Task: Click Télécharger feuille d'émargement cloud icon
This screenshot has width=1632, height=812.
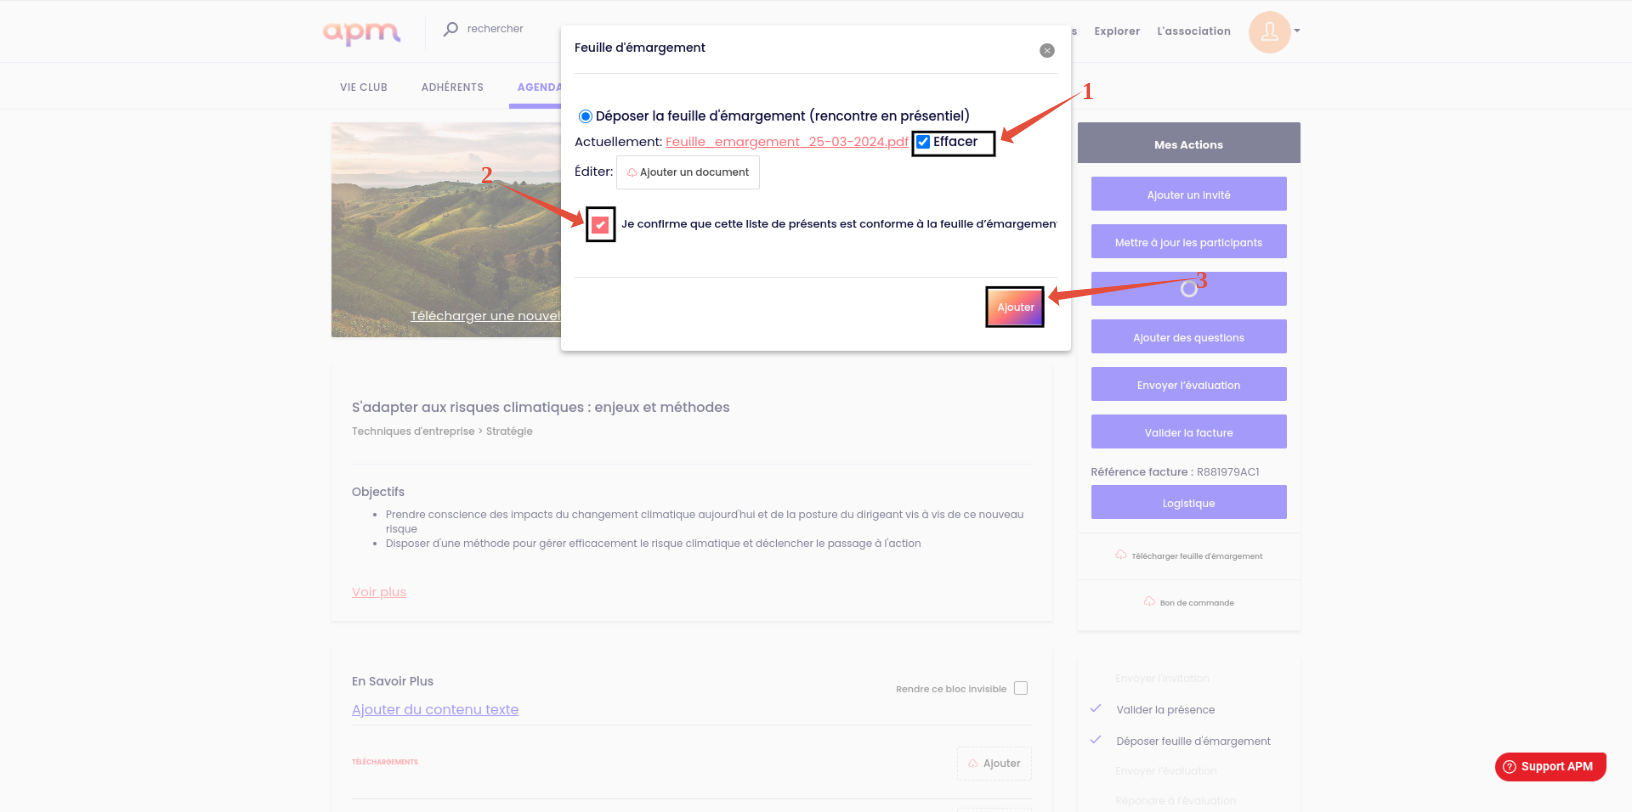Action: pyautogui.click(x=1121, y=555)
